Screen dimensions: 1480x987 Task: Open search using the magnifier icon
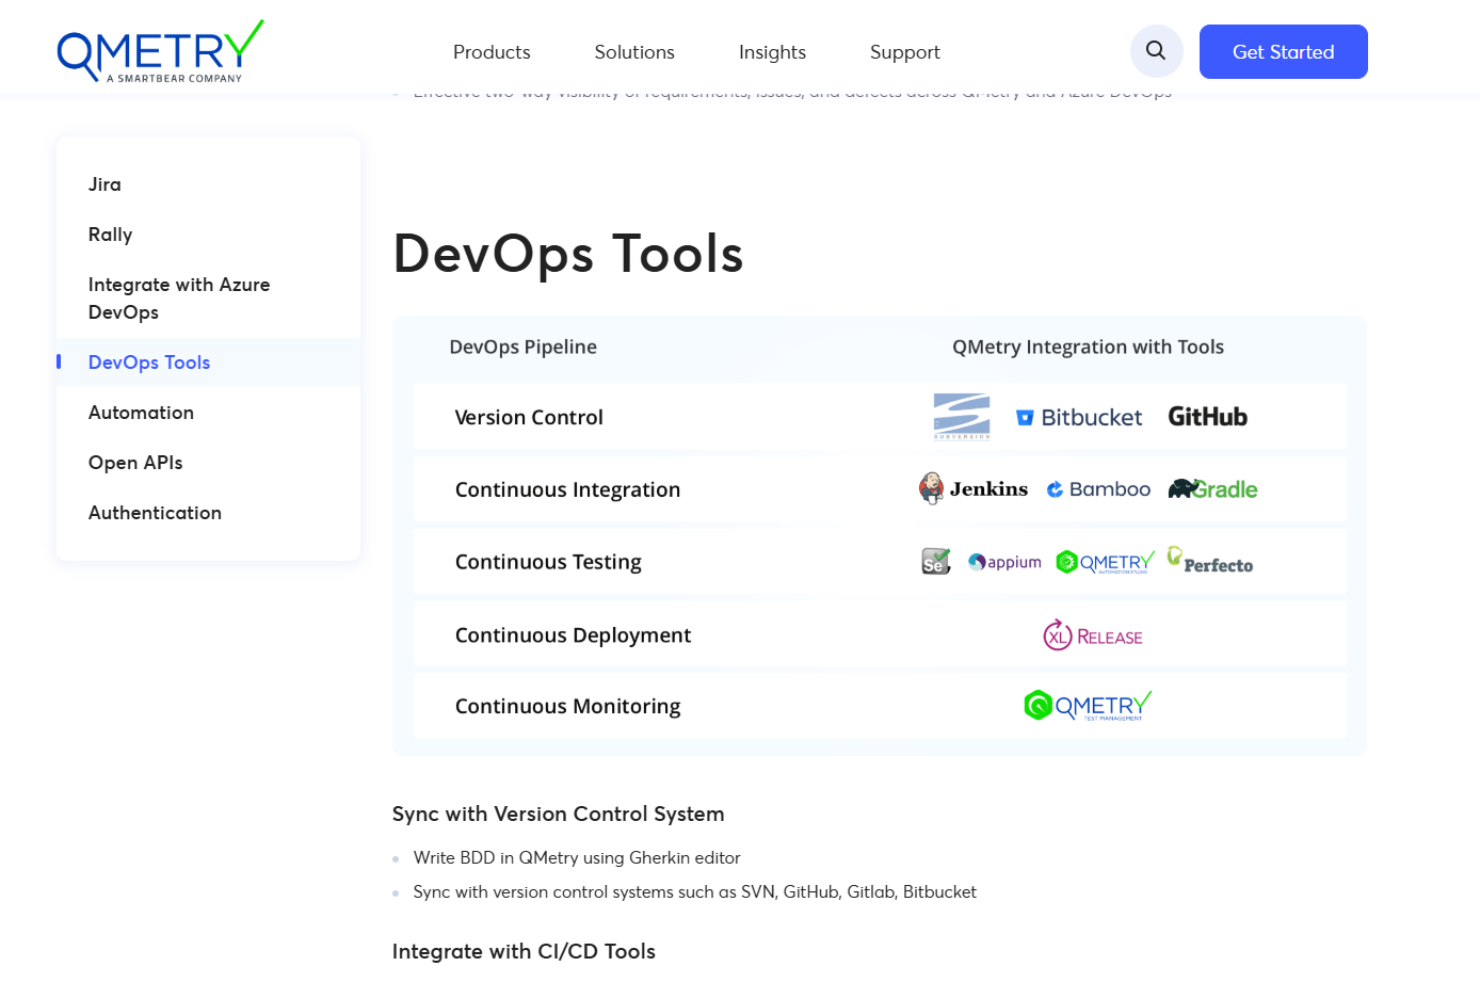coord(1156,50)
